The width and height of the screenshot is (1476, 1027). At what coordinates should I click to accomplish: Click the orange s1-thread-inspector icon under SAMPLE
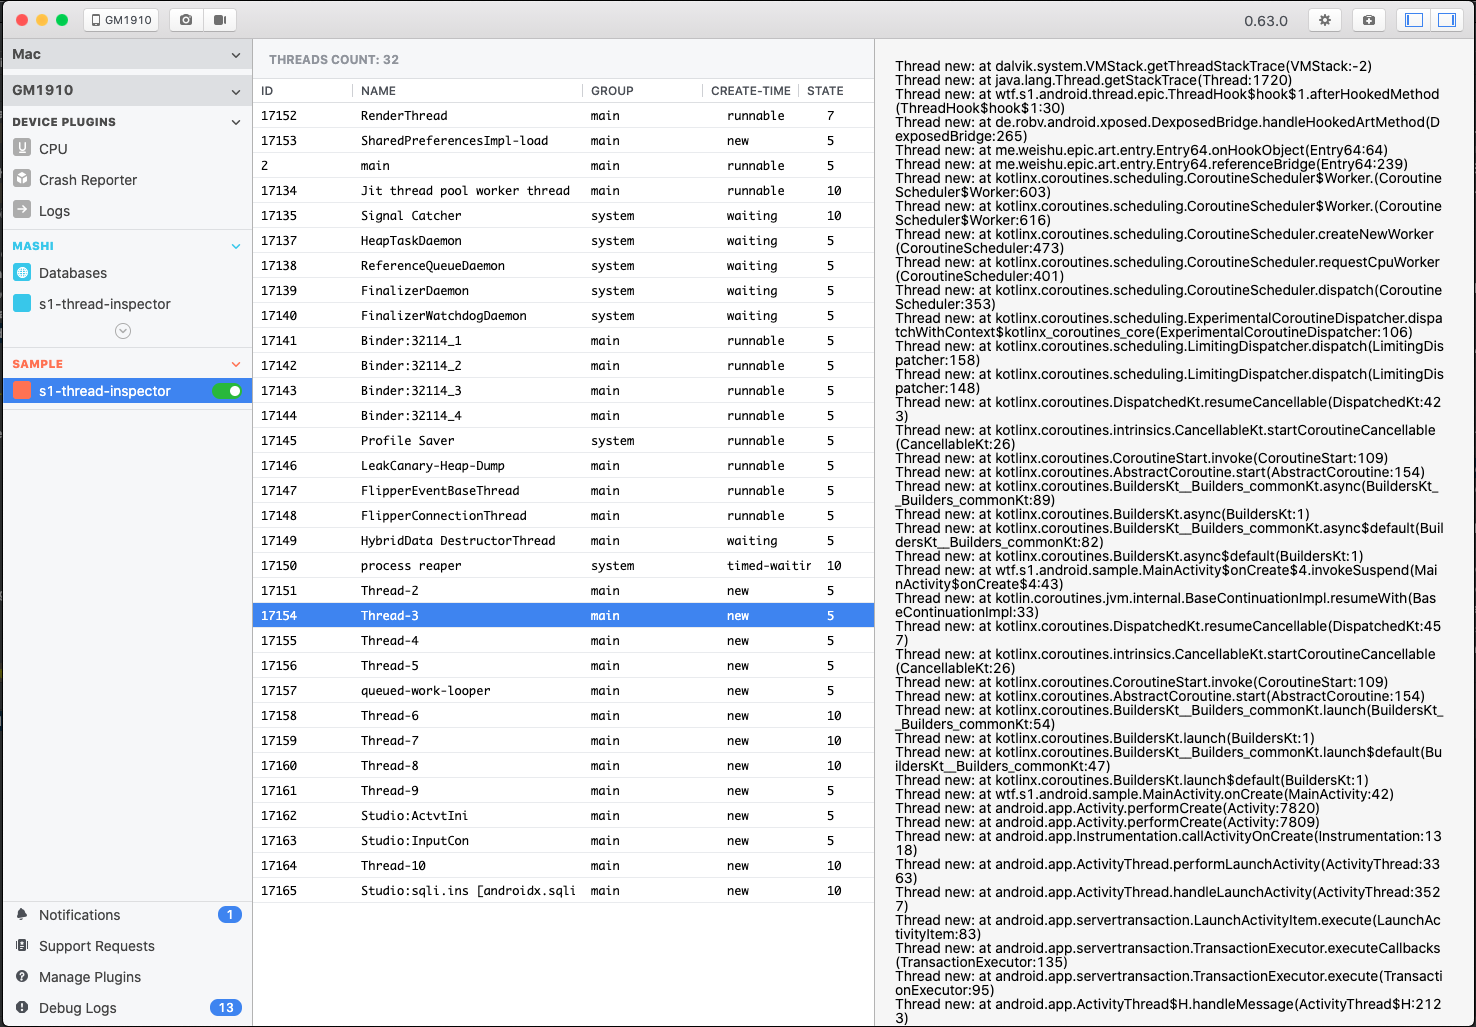click(22, 391)
